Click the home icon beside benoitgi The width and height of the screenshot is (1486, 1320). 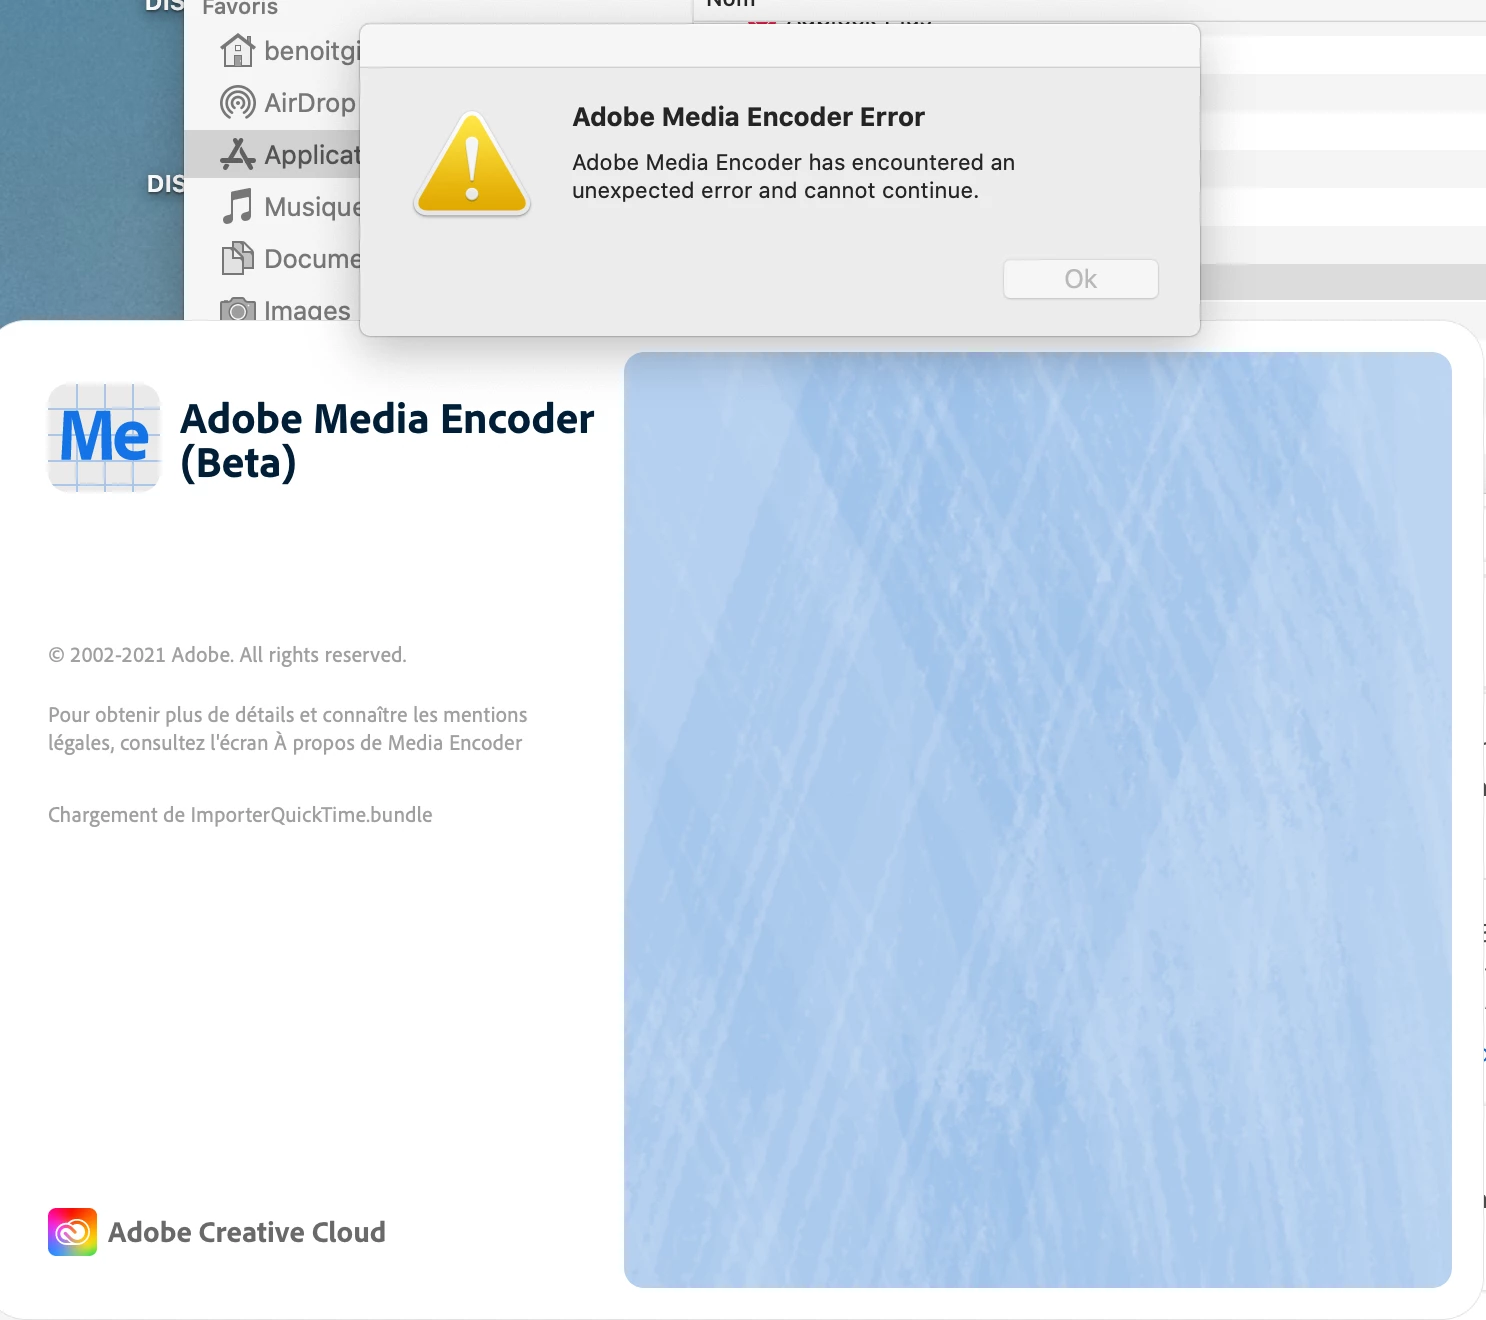click(x=238, y=50)
